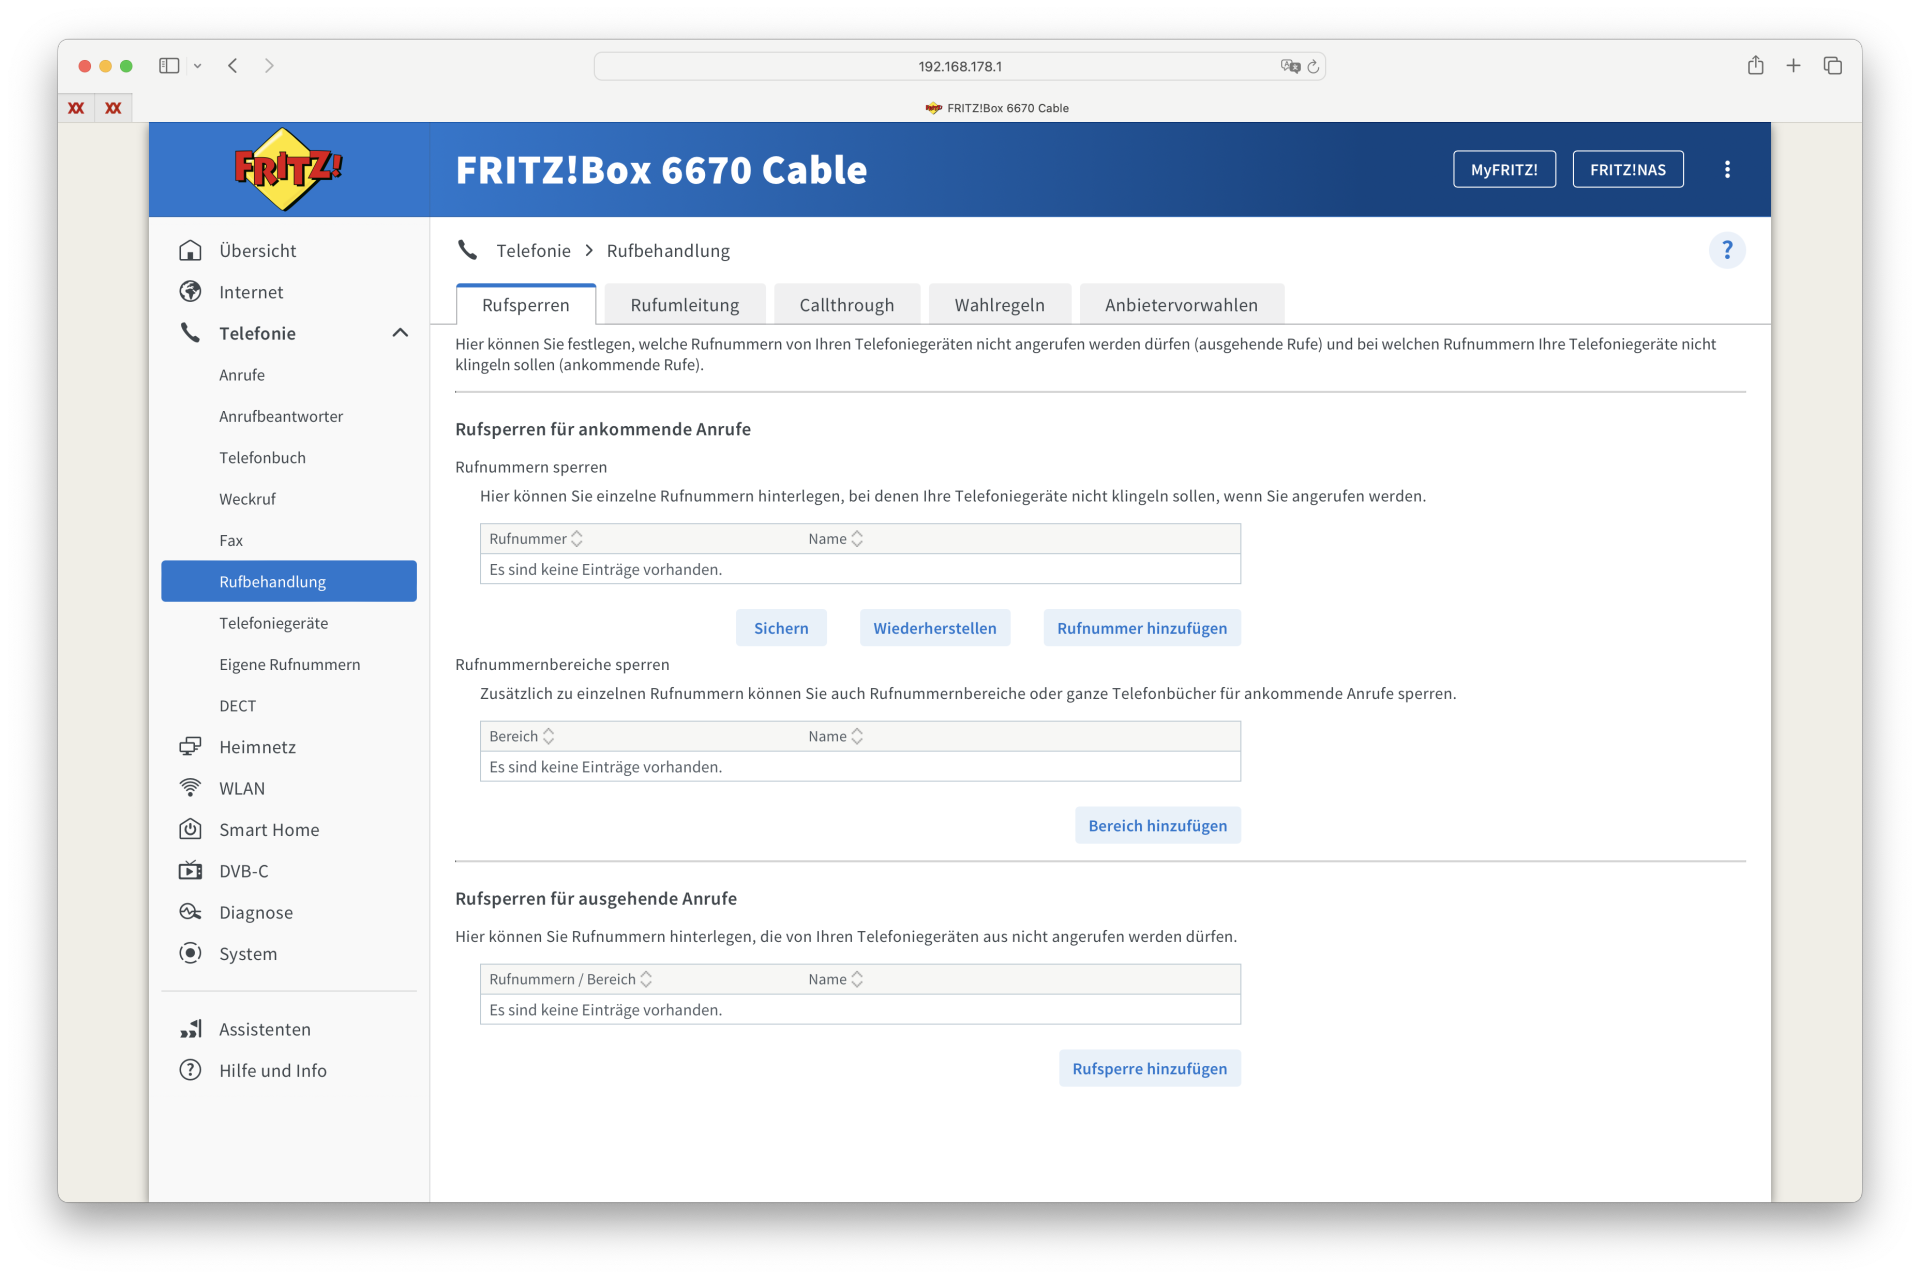Viewport: 1920px width, 1279px height.
Task: Select the second pinned XX tab
Action: point(113,108)
